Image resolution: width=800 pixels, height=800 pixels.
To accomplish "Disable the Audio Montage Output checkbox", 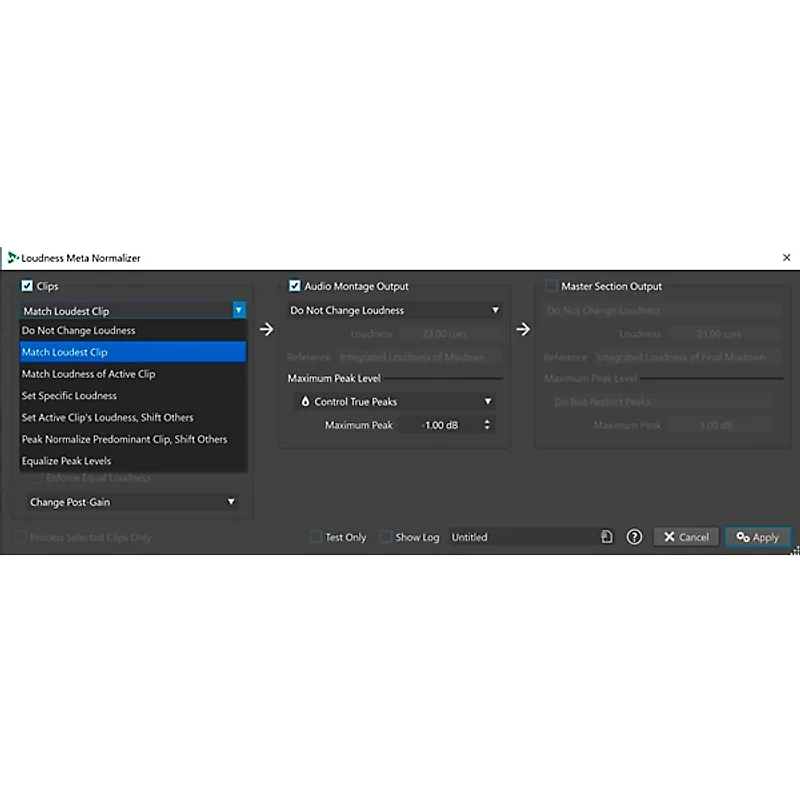I will point(295,286).
